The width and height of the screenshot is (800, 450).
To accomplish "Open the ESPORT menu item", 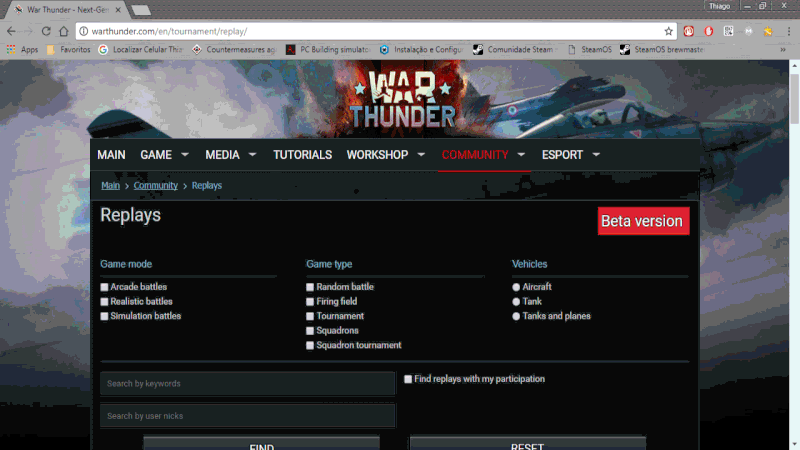I will [x=562, y=155].
